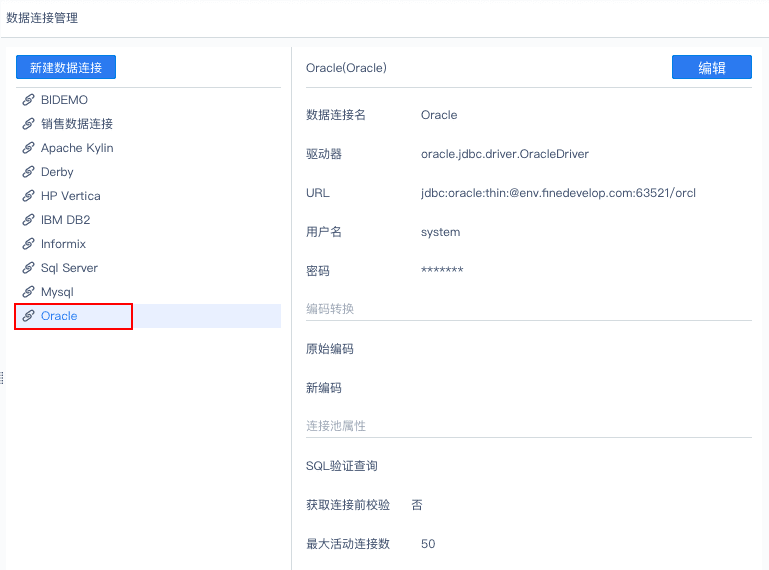Select the Apache Kylin connection name
This screenshot has height=570, width=769.
coord(77,148)
